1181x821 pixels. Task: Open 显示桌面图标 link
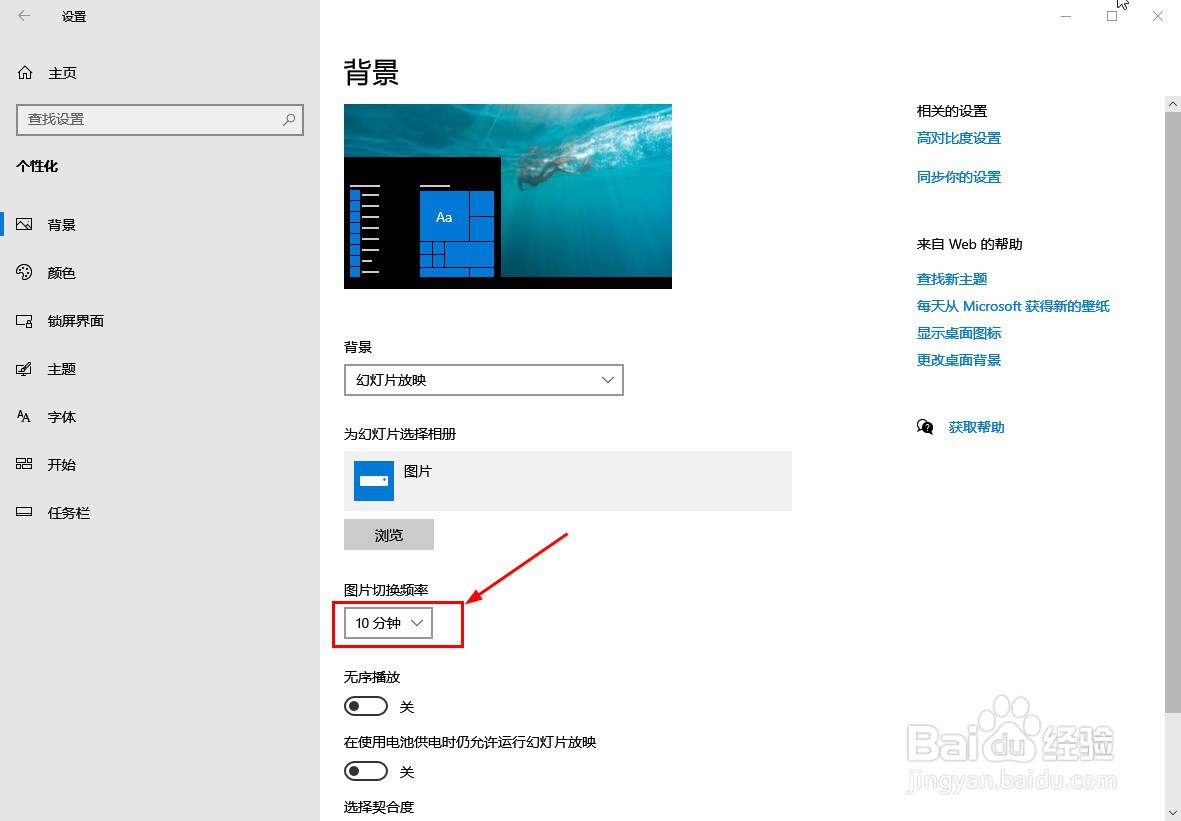point(958,333)
